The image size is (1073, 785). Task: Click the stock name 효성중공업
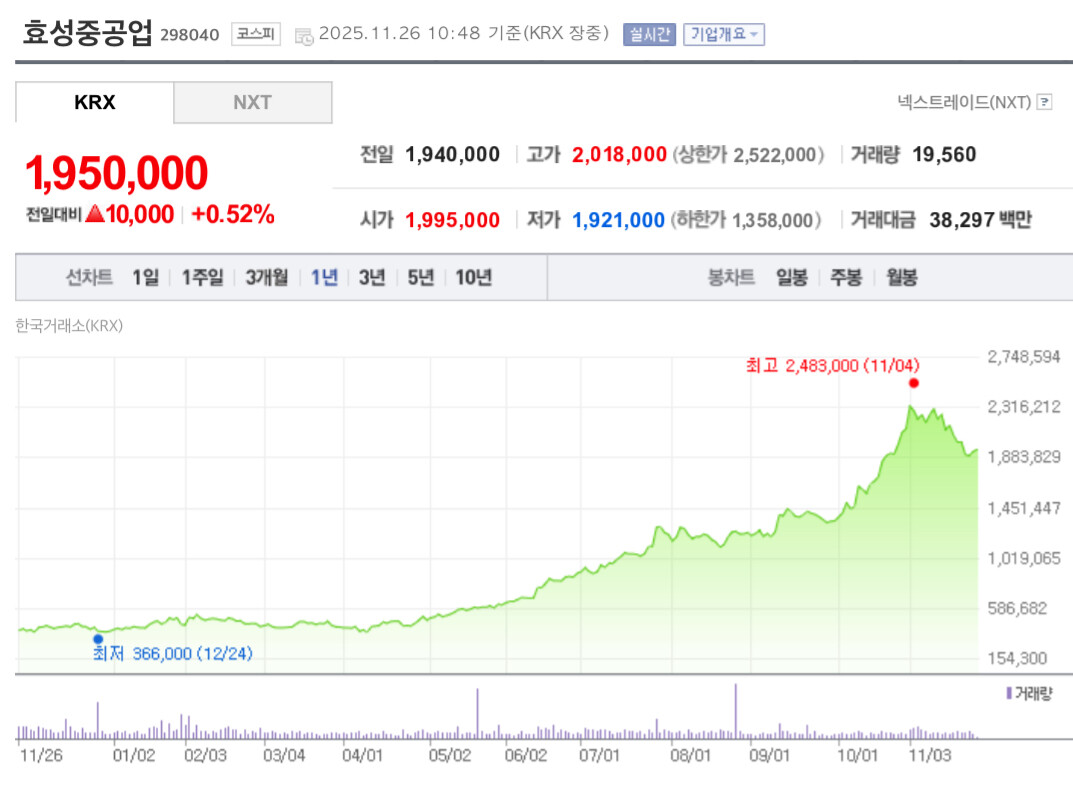[x=88, y=33]
